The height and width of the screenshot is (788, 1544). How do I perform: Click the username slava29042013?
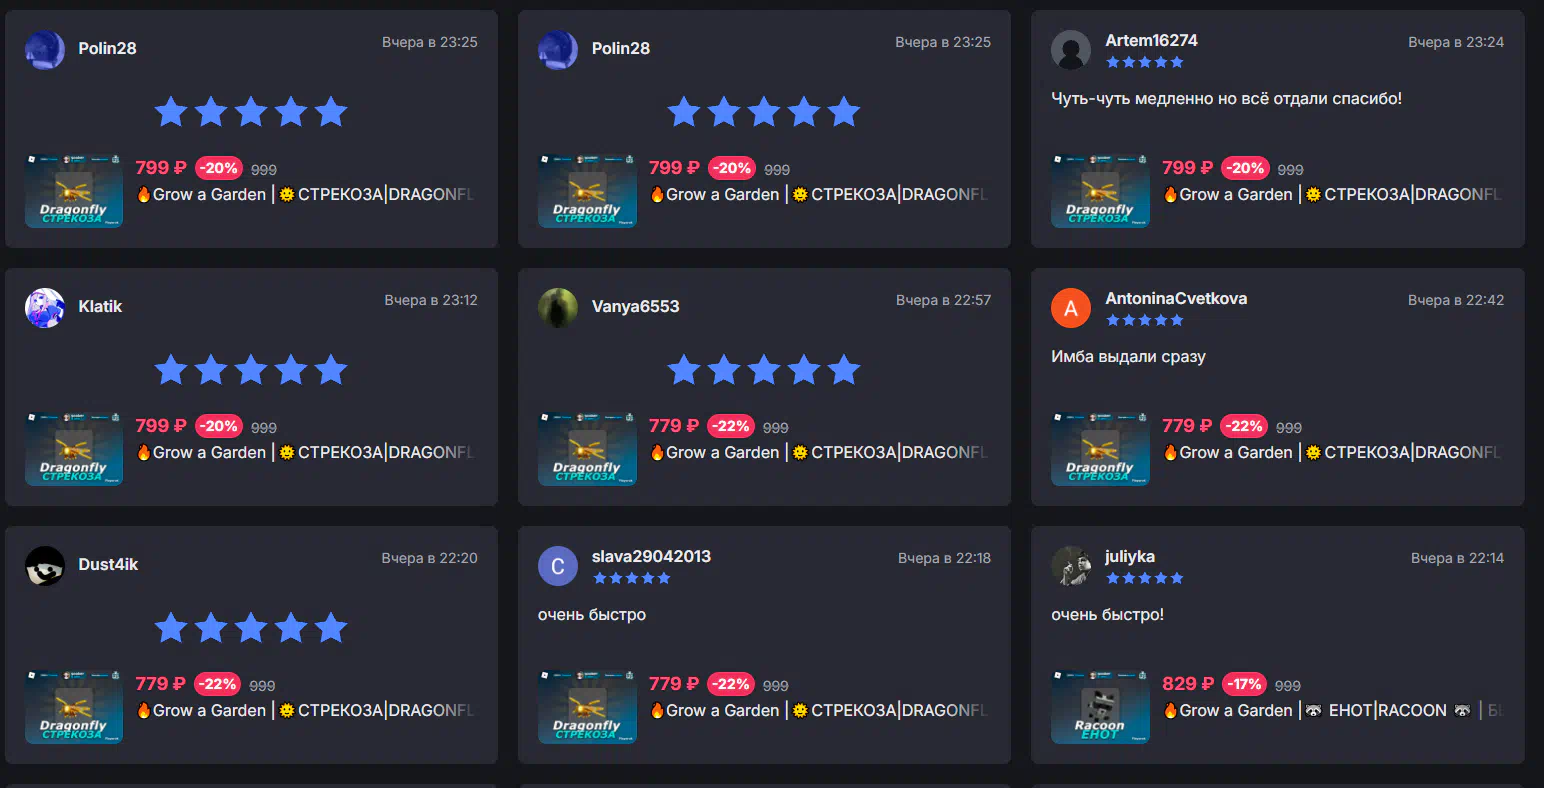click(x=651, y=556)
